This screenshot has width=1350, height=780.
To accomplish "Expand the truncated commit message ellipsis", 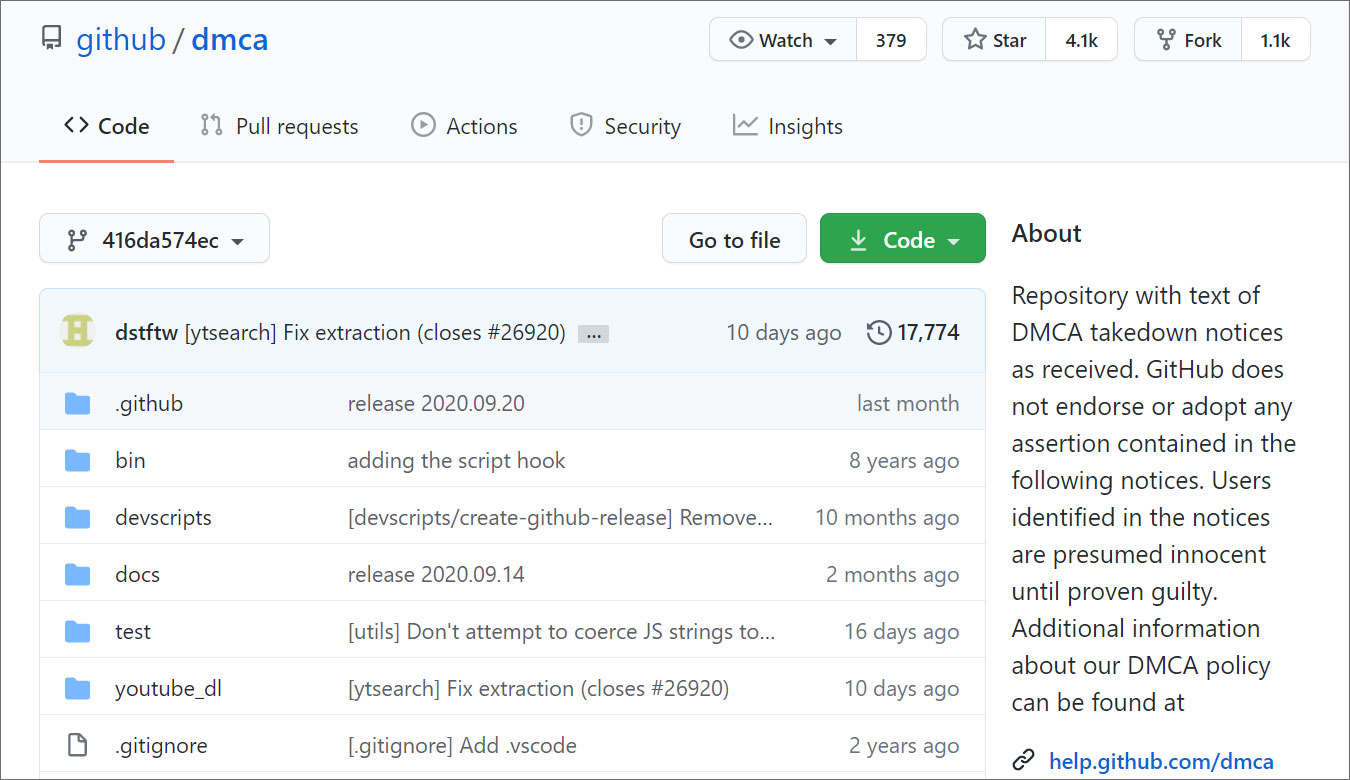I will click(x=593, y=333).
